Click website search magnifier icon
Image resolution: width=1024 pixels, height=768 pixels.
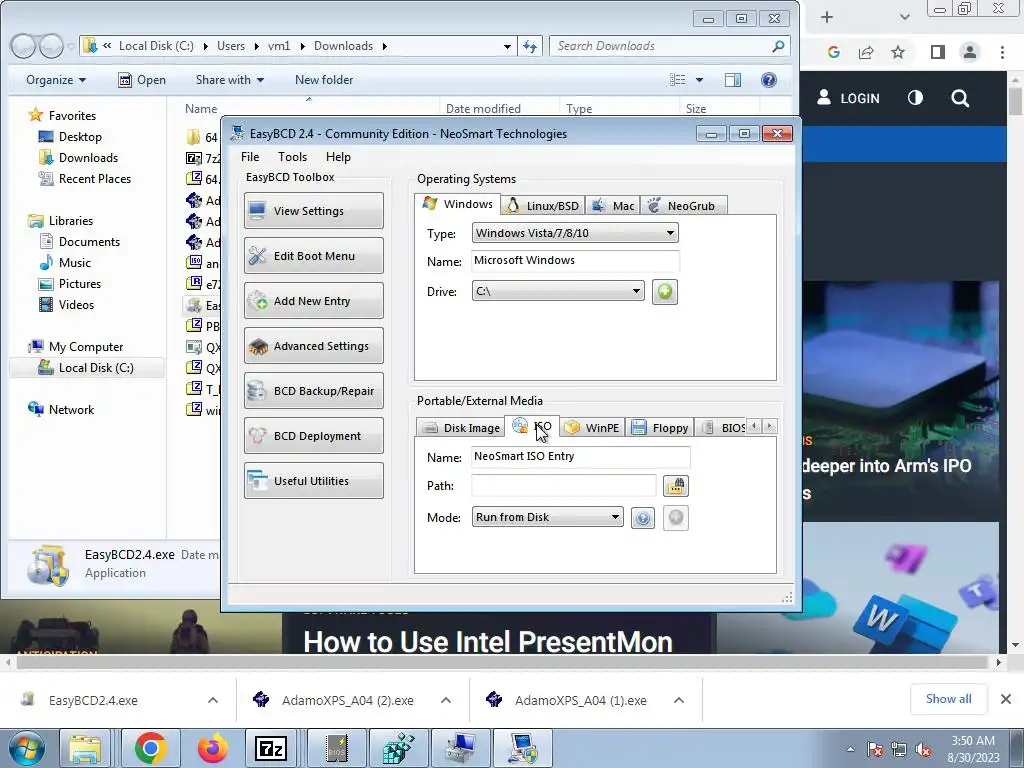tap(960, 98)
